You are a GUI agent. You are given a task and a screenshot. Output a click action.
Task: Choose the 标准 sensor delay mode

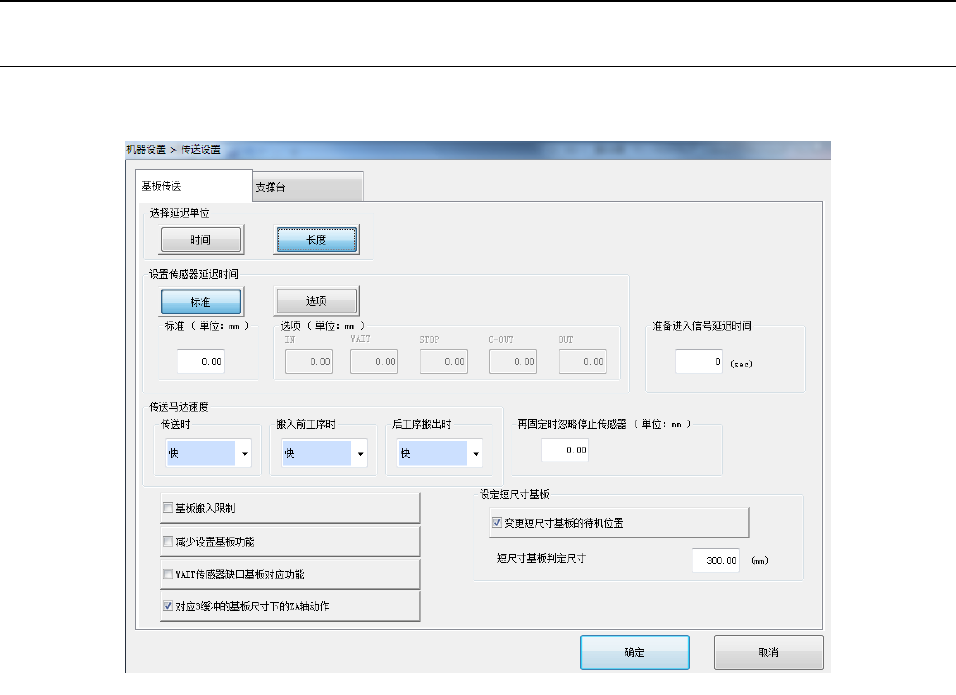pyautogui.click(x=201, y=302)
